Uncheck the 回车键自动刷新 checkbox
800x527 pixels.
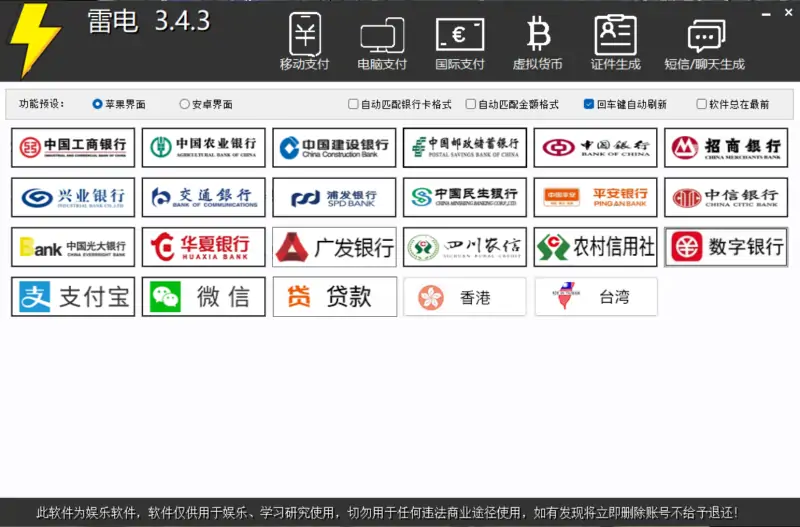[589, 104]
